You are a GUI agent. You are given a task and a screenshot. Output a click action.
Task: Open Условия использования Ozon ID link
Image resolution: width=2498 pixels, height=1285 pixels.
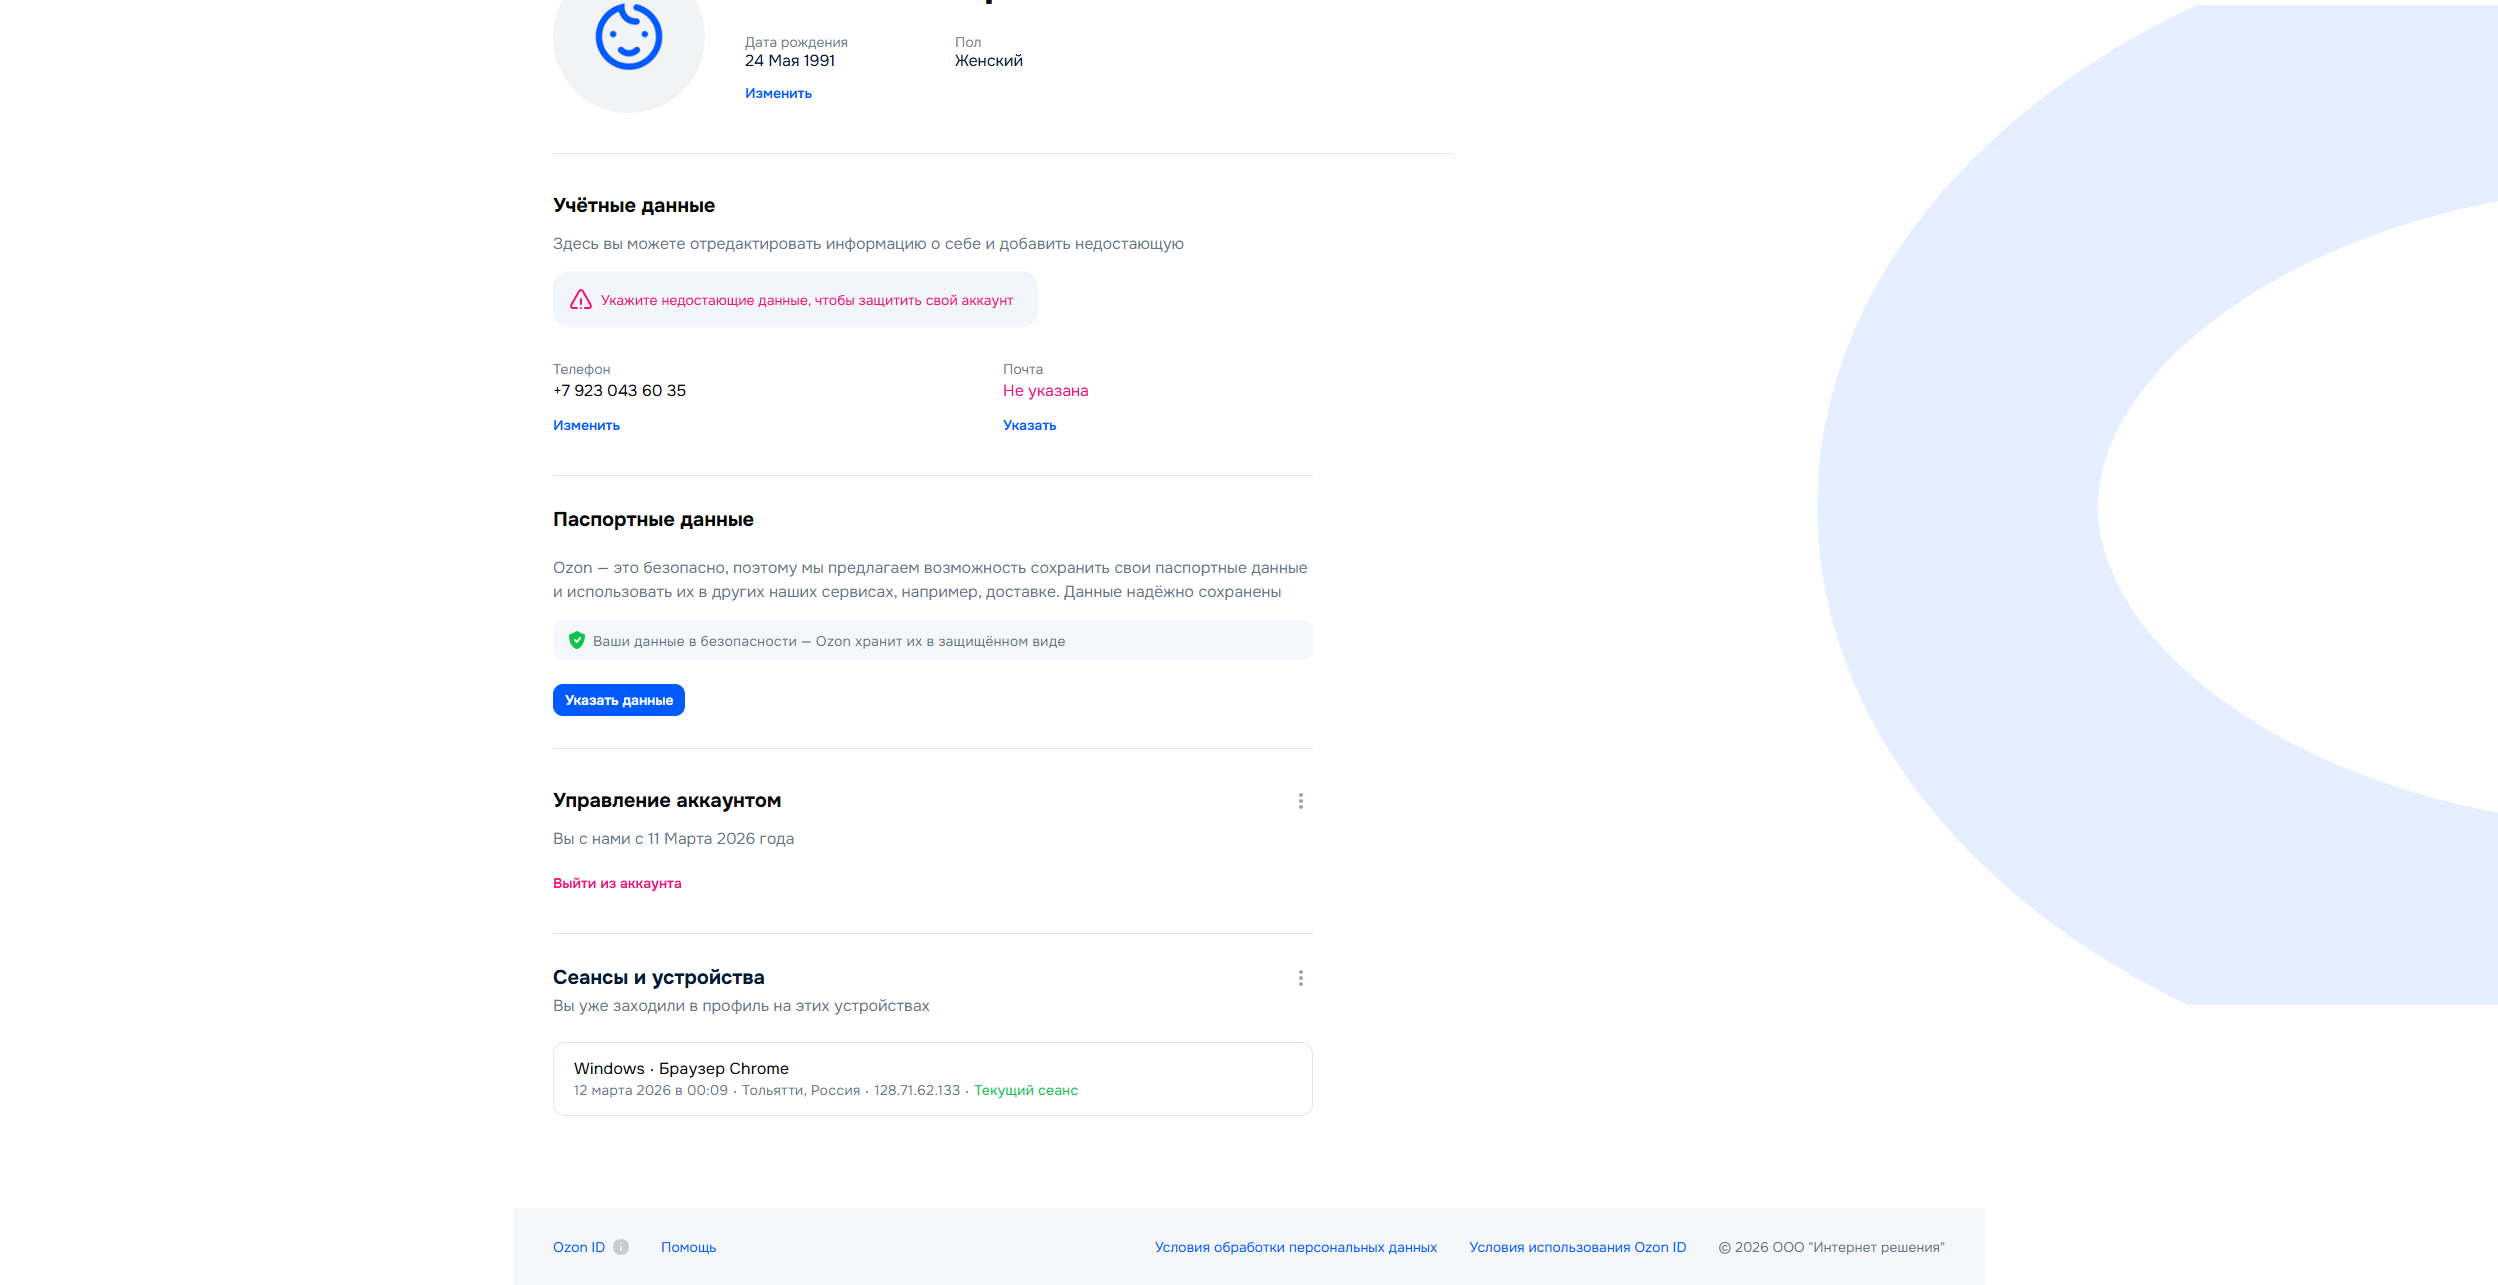[1577, 1247]
